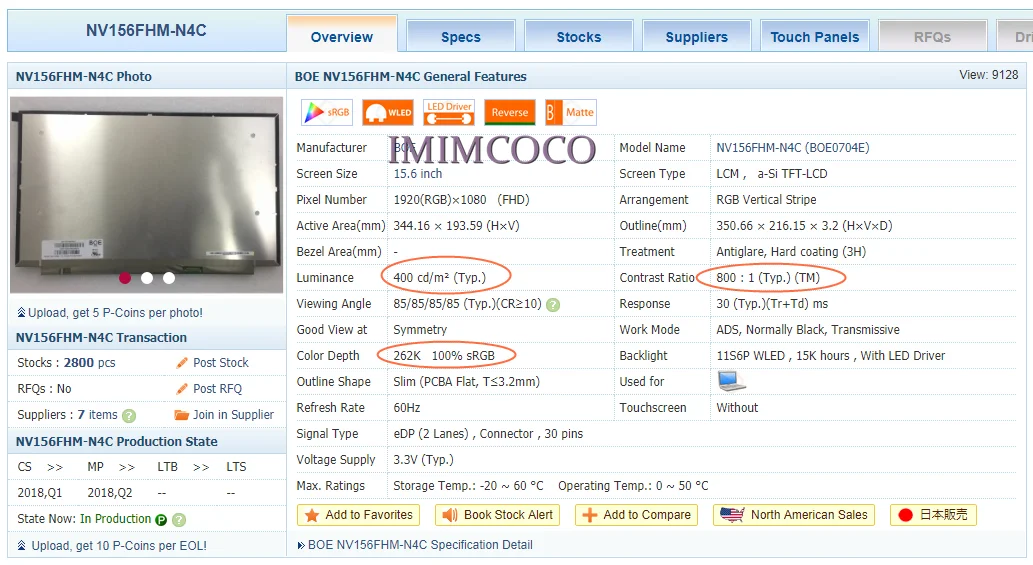
Task: Select the first red photo dot
Action: [125, 278]
